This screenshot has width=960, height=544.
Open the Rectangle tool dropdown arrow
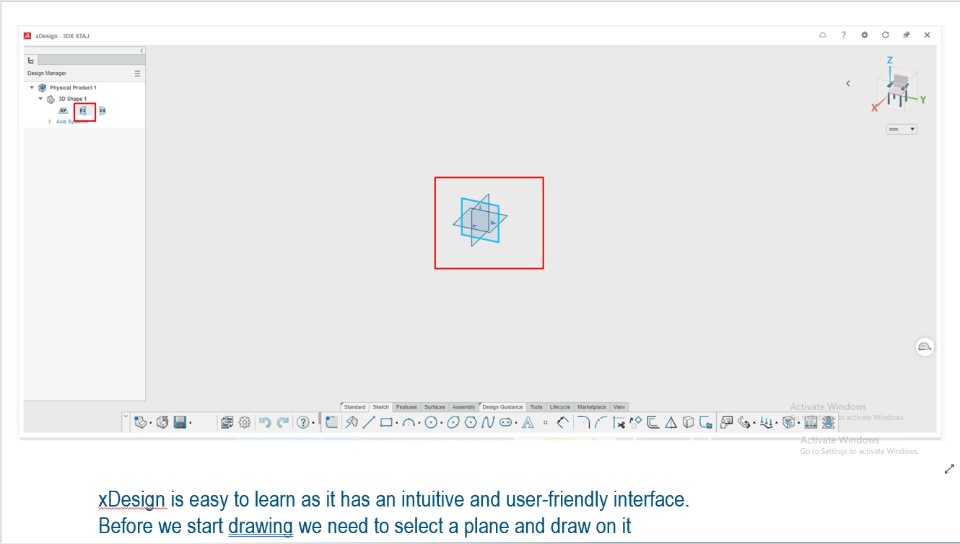click(397, 423)
